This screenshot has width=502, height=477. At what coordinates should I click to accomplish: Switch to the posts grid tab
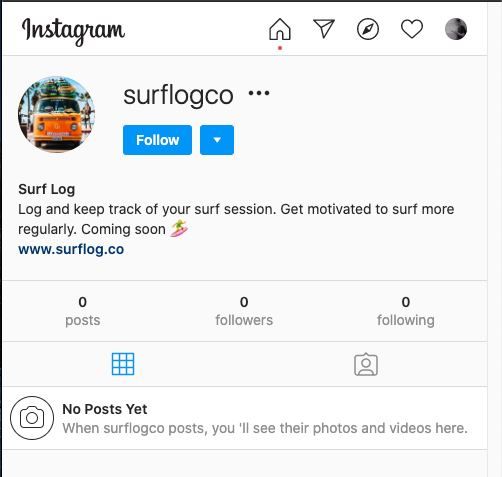click(123, 364)
